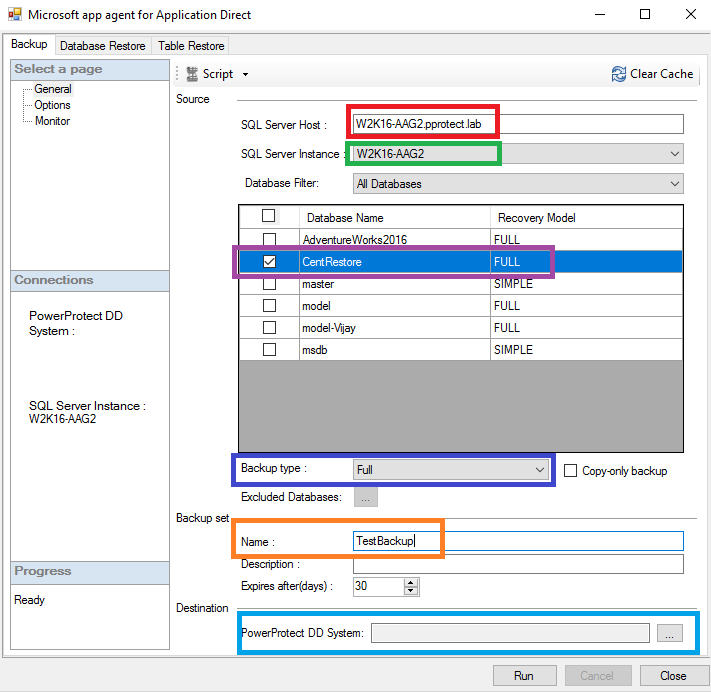Uncheck the CentRestore database checkbox
The height and width of the screenshot is (692, 711).
pyautogui.click(x=269, y=262)
